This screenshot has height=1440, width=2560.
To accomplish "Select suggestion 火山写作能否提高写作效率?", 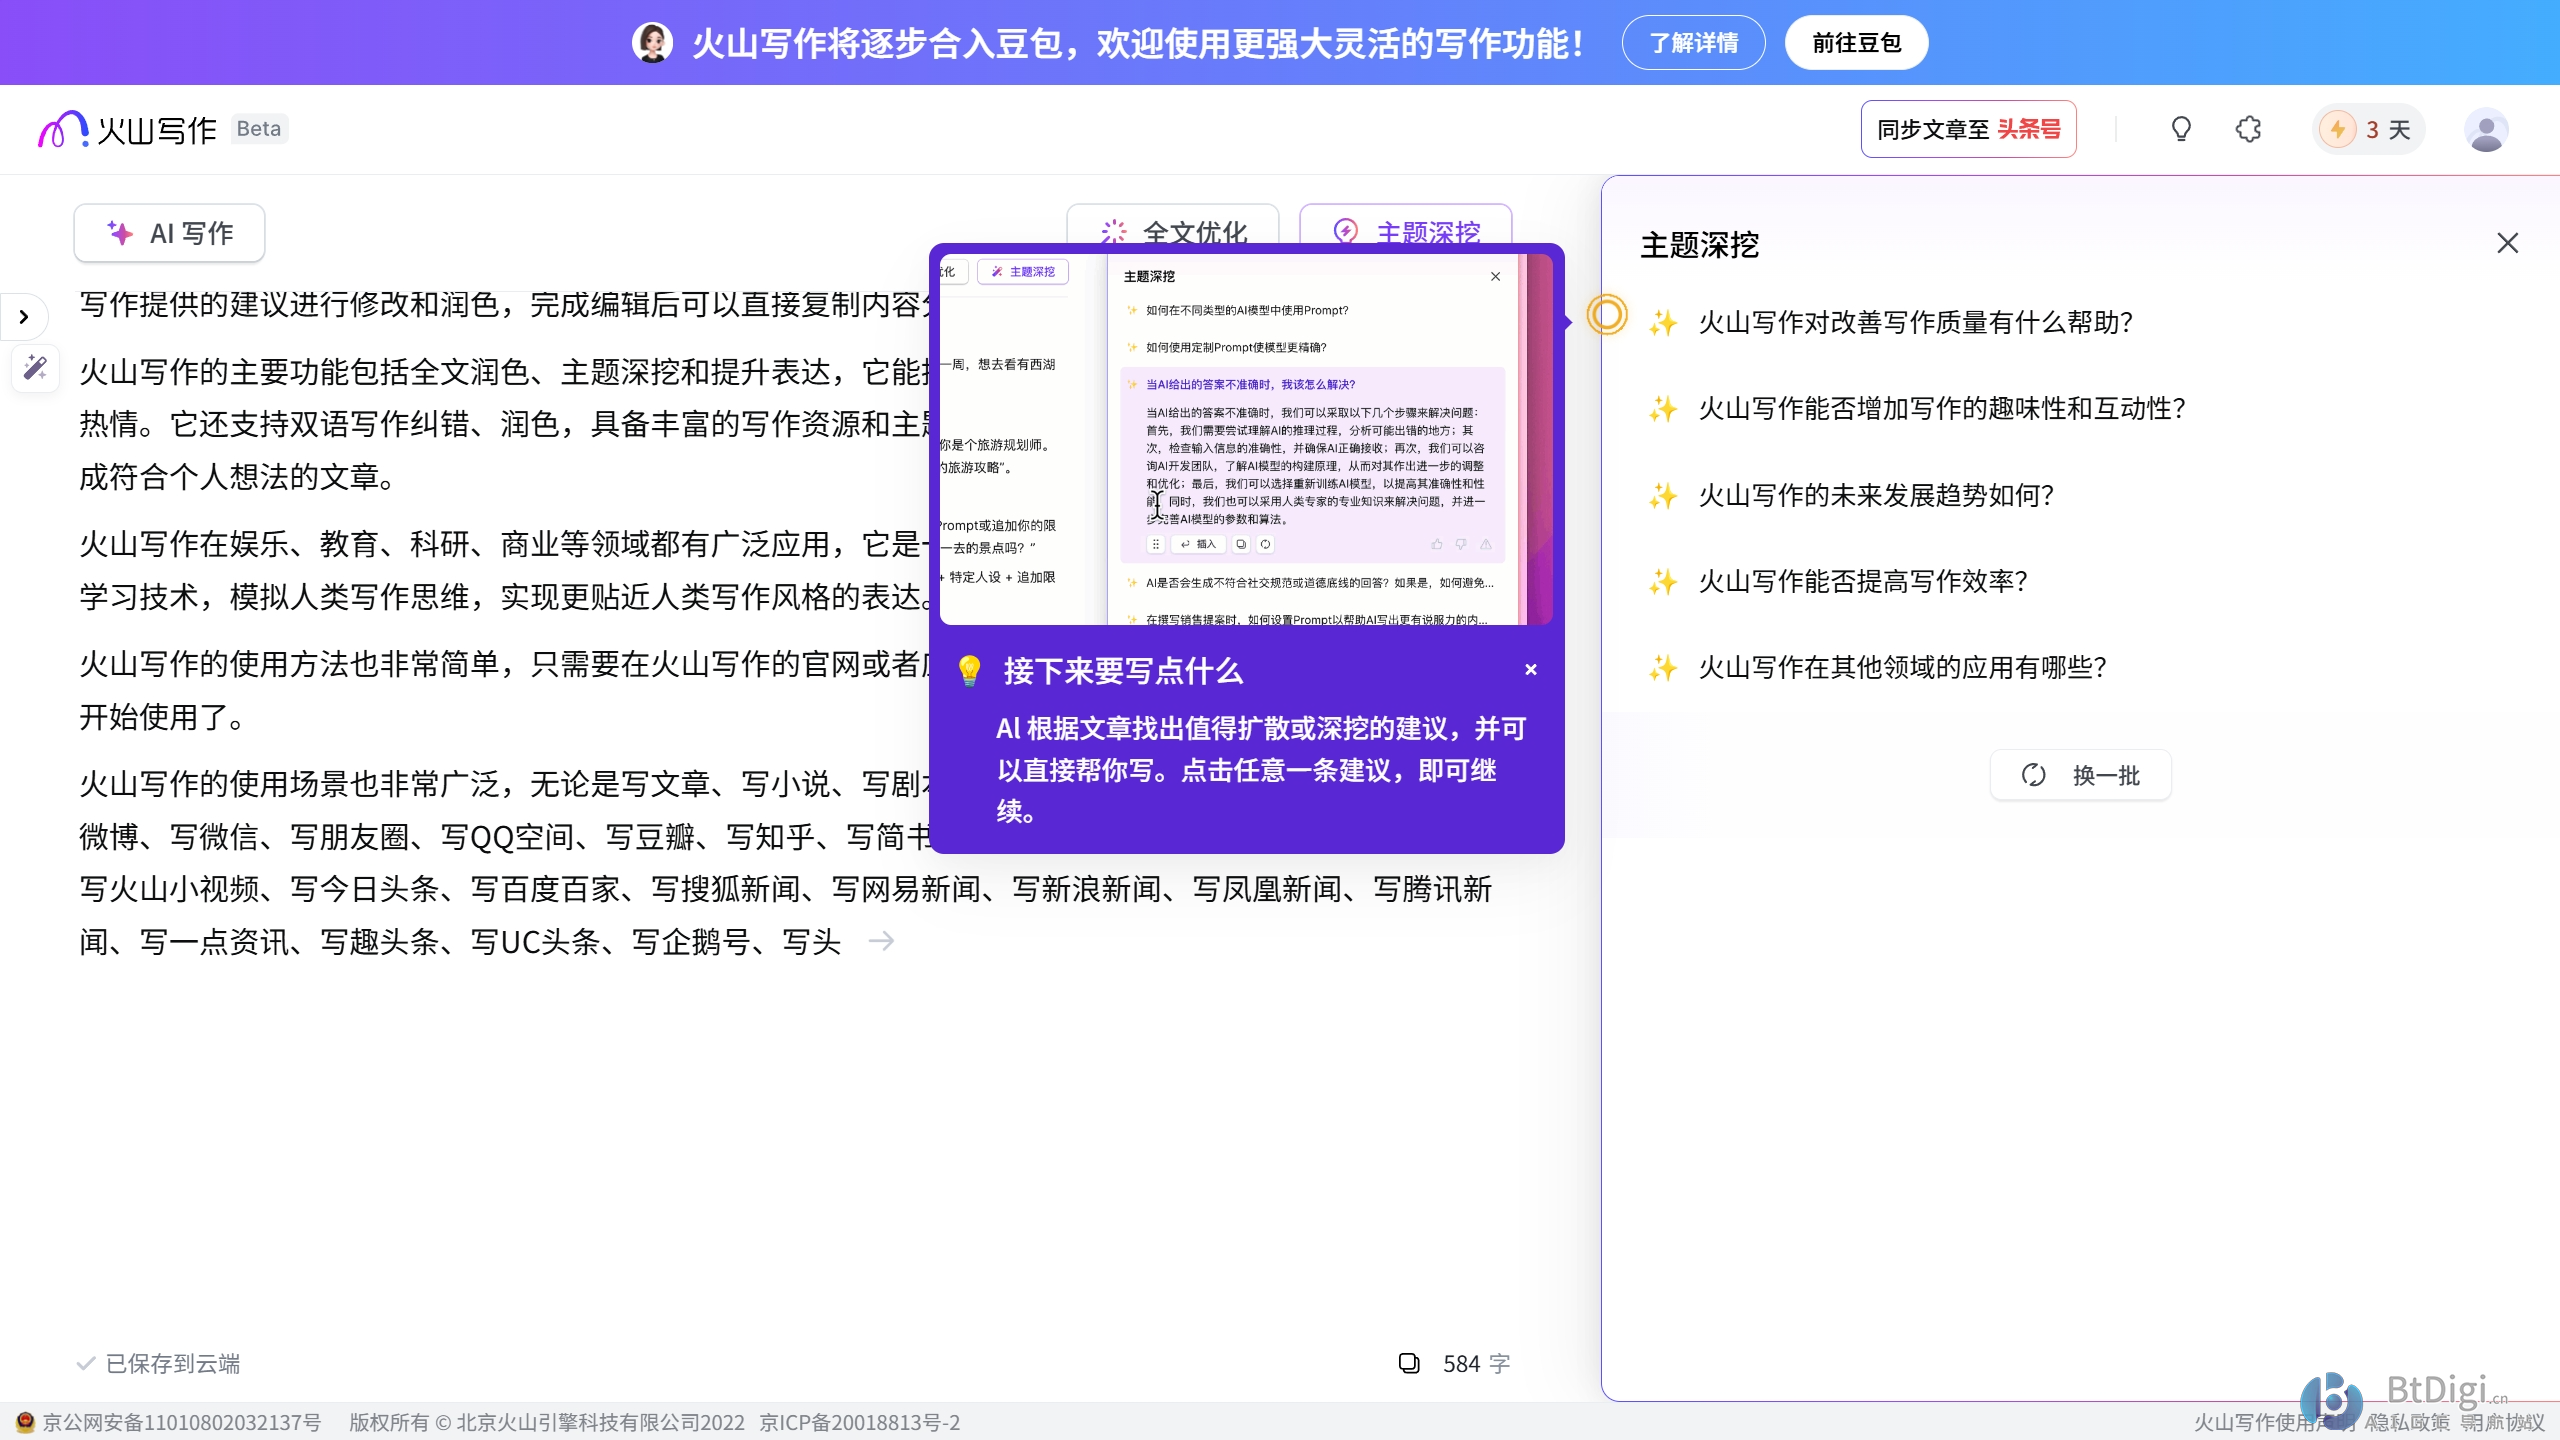I will click(x=1862, y=581).
